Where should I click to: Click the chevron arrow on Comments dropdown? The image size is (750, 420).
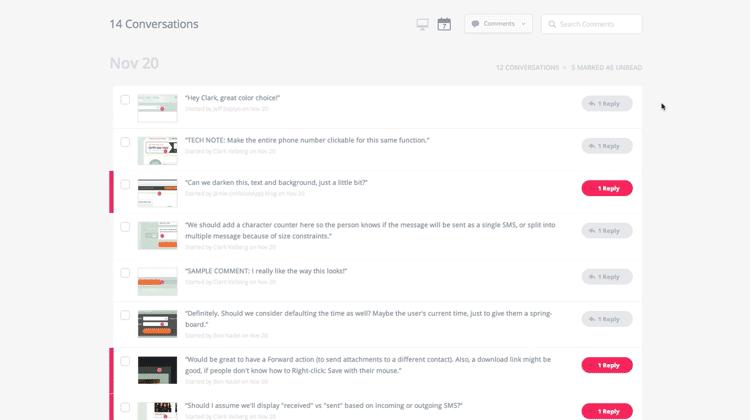point(523,24)
